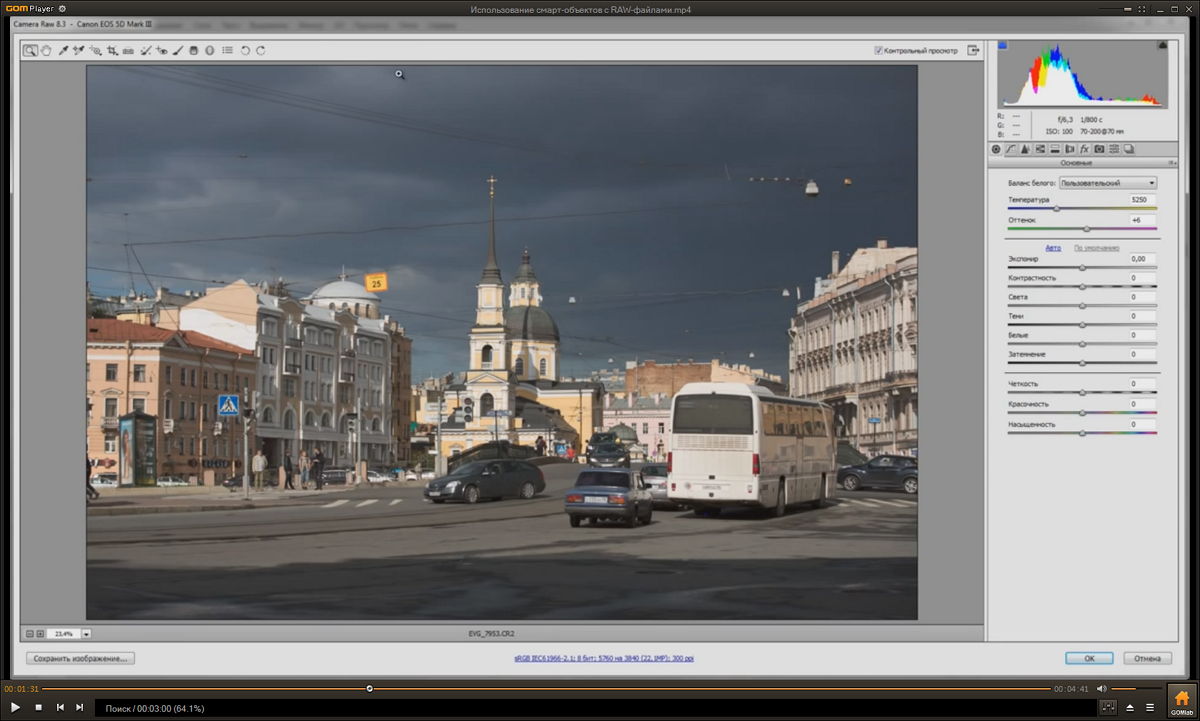The width and height of the screenshot is (1200, 721).
Task: Uncheck the Контрольный просмотр checkbox
Action: pyautogui.click(x=878, y=50)
